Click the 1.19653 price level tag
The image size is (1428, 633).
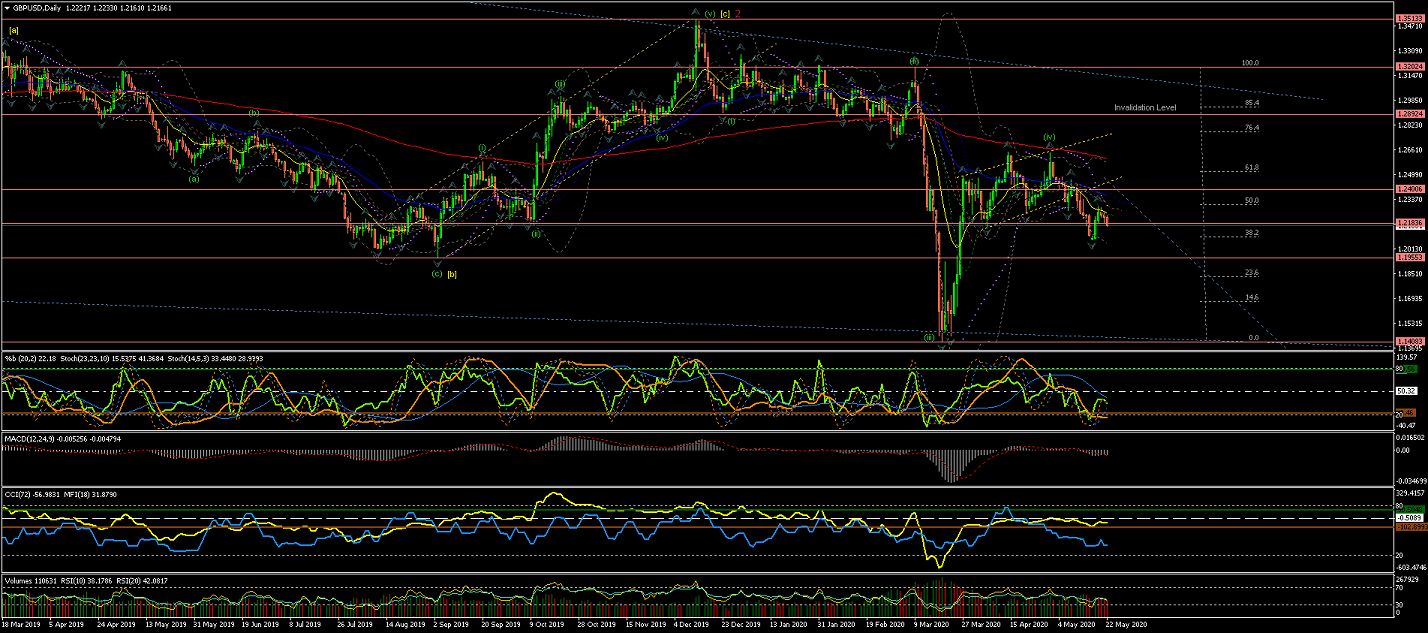coord(1409,257)
